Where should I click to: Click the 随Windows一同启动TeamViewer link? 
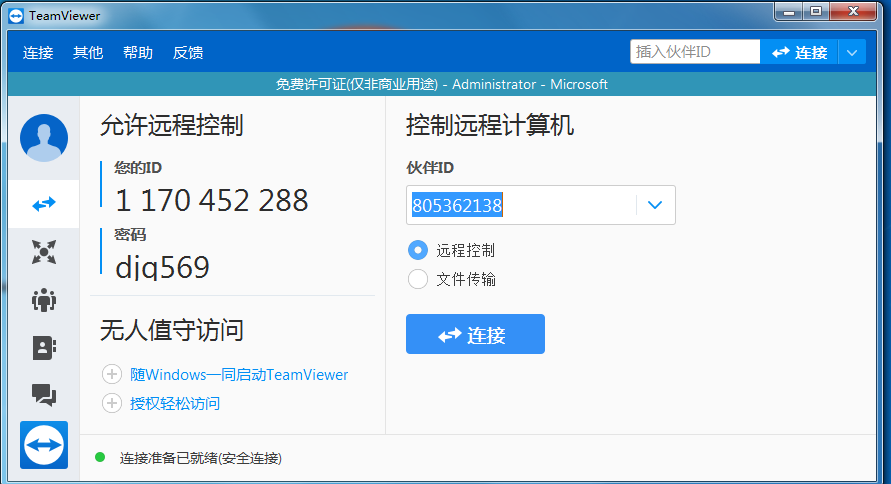click(239, 375)
